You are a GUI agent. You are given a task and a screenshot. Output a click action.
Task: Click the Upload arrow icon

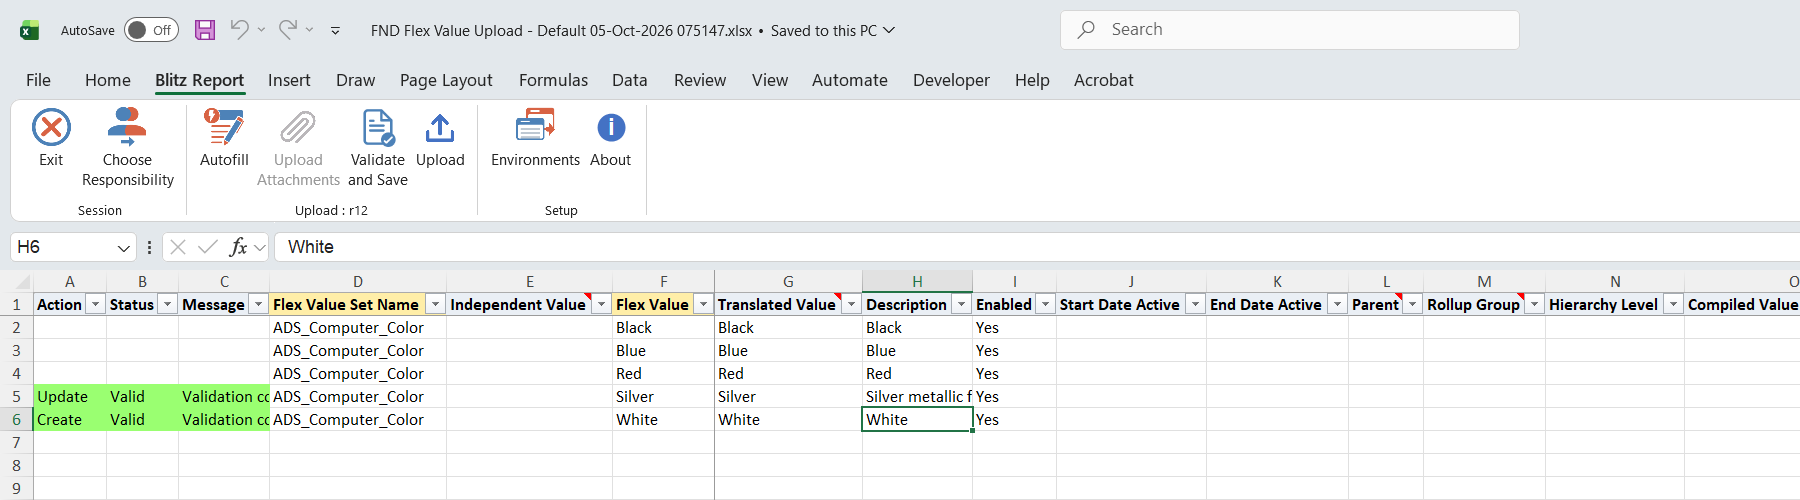pos(440,128)
